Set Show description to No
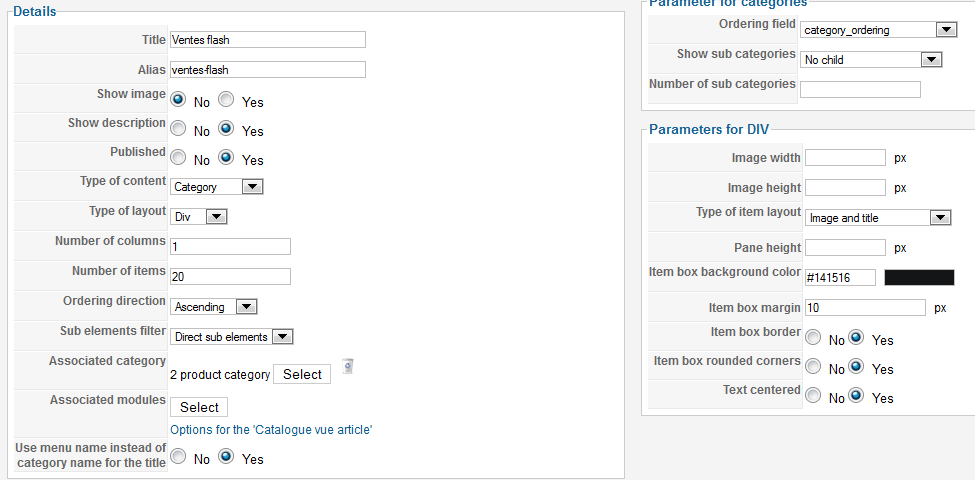Image resolution: width=975 pixels, height=480 pixels. tap(178, 129)
